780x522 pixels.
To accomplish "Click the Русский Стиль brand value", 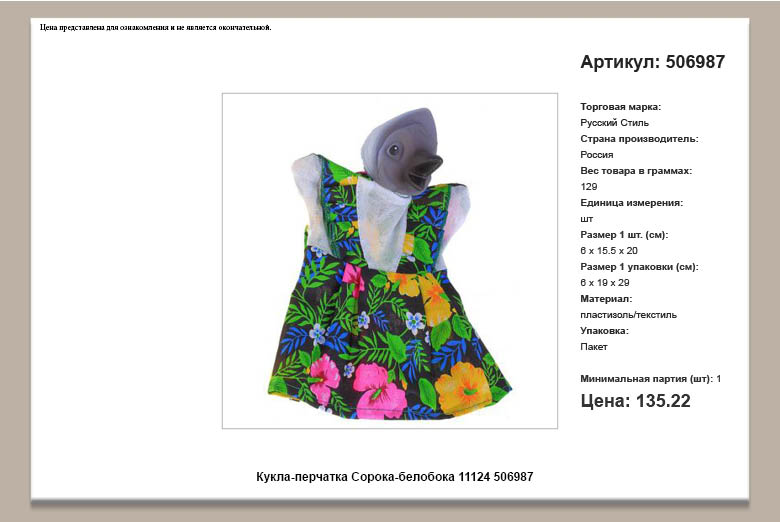I will (614, 123).
